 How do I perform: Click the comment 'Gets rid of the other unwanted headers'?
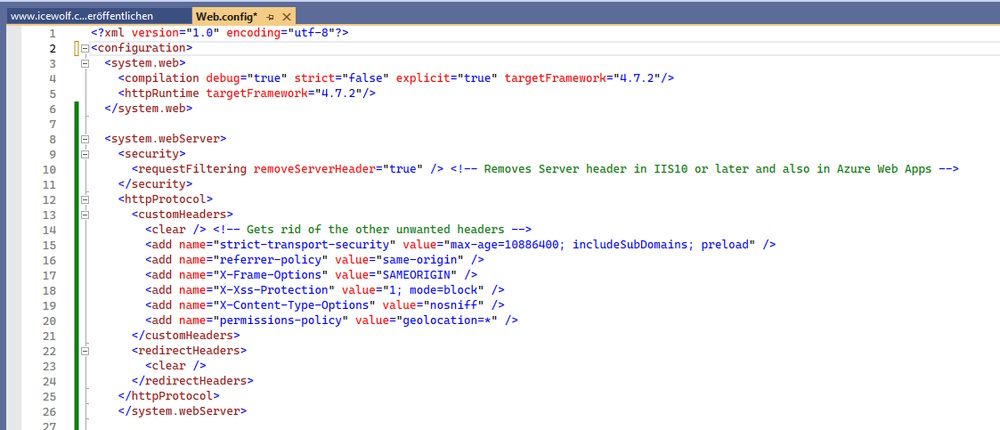point(372,230)
